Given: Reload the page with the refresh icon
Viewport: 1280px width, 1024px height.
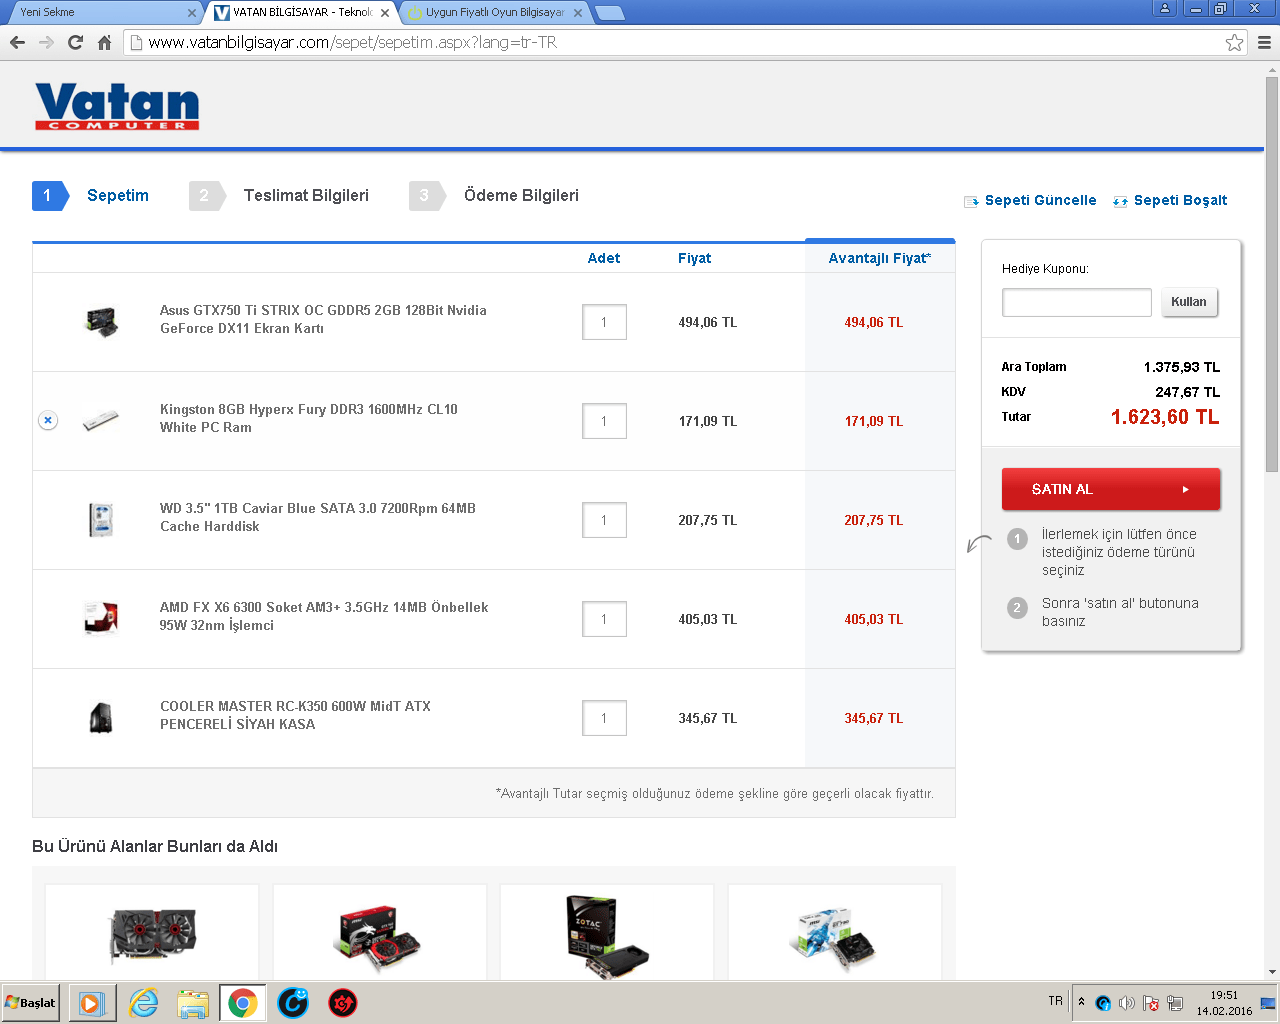Looking at the screenshot, I should (75, 43).
